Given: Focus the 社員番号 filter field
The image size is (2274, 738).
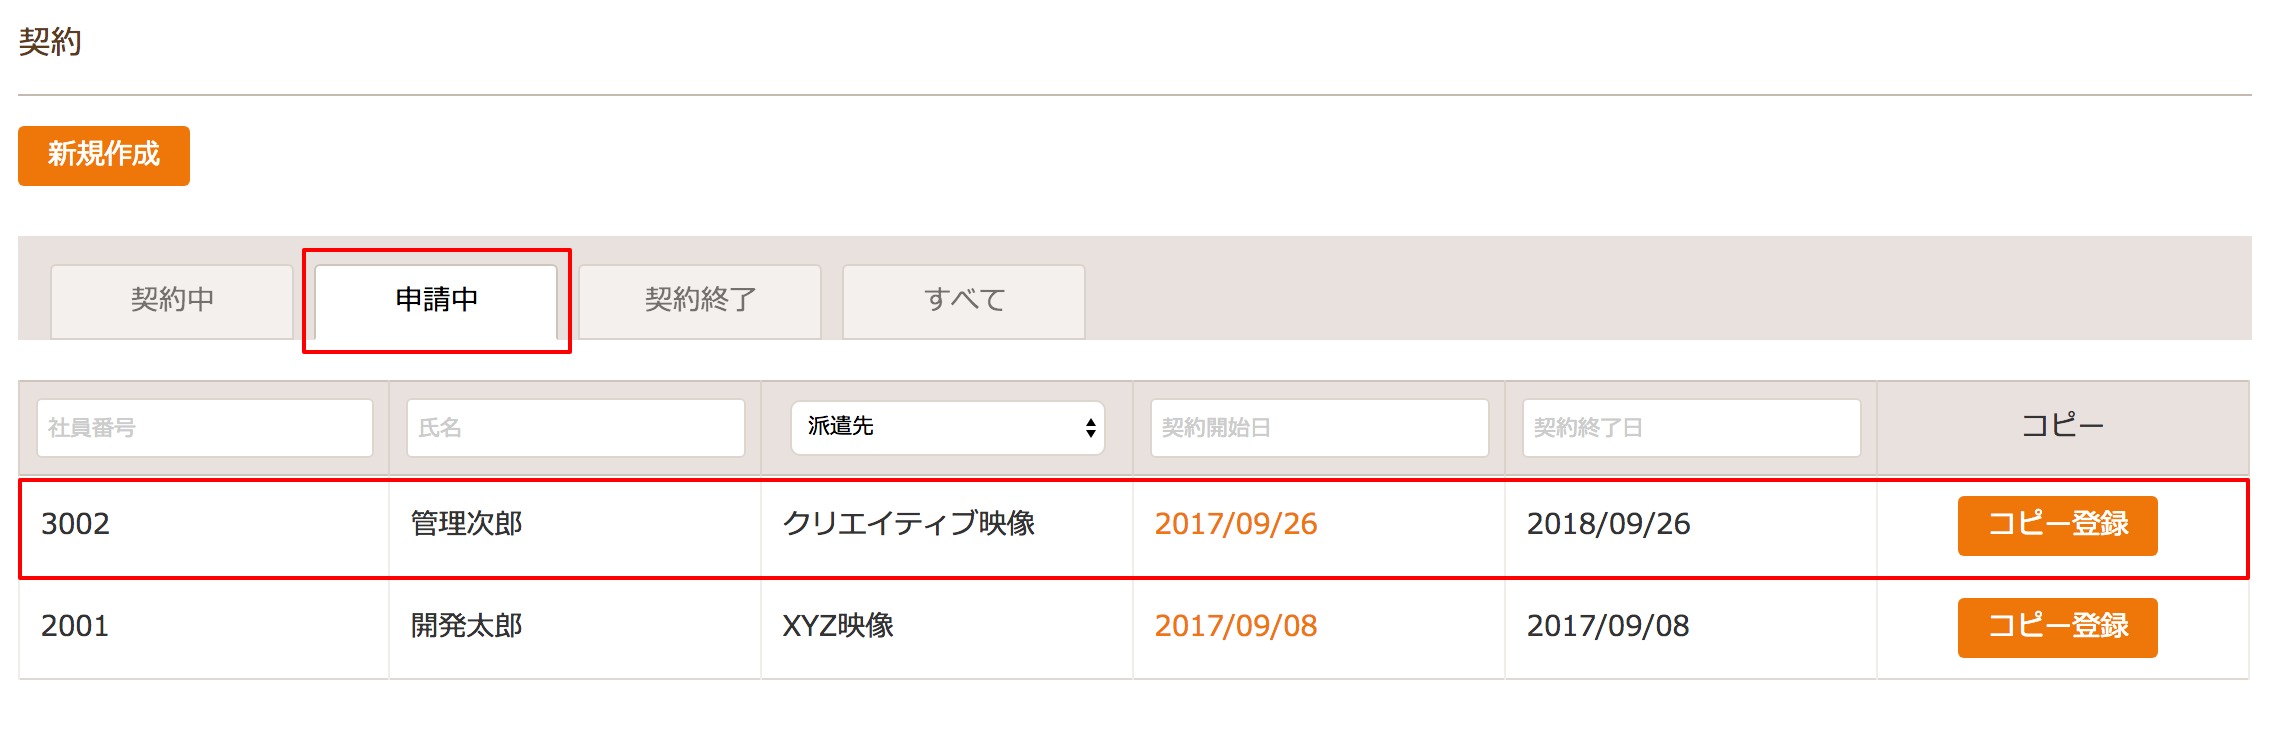Looking at the screenshot, I should (x=205, y=428).
